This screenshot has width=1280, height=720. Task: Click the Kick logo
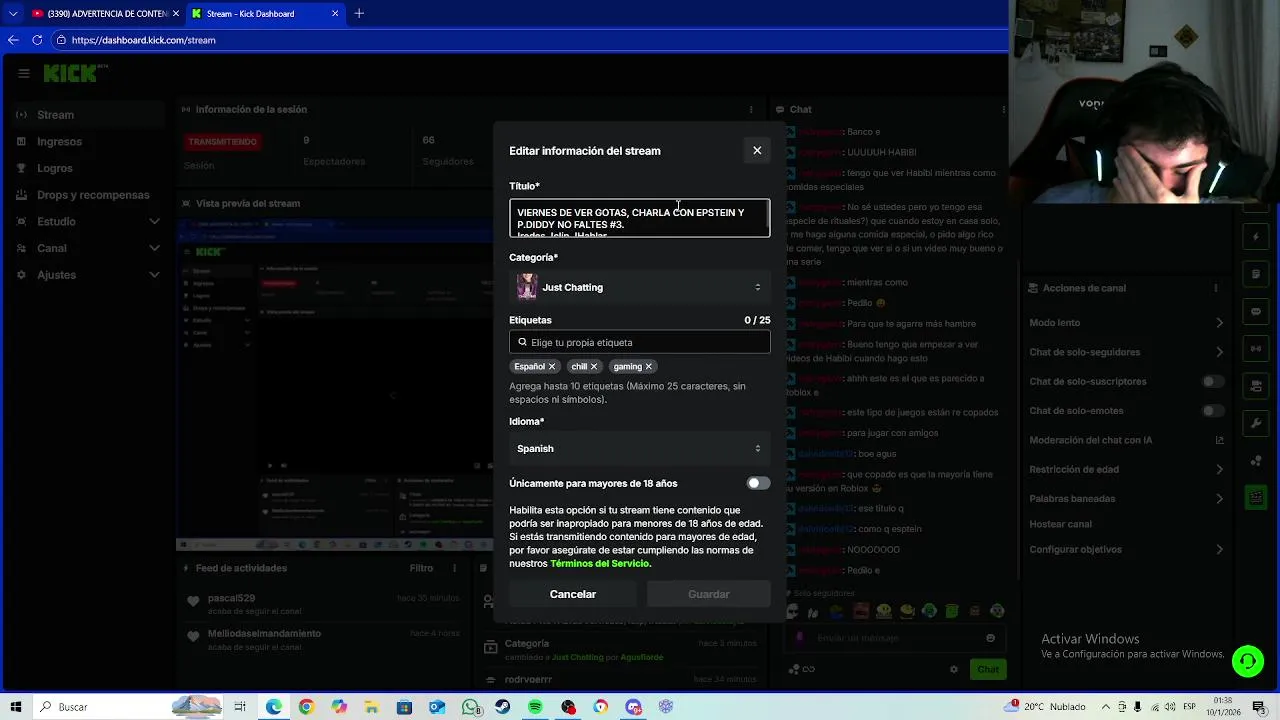pos(72,73)
